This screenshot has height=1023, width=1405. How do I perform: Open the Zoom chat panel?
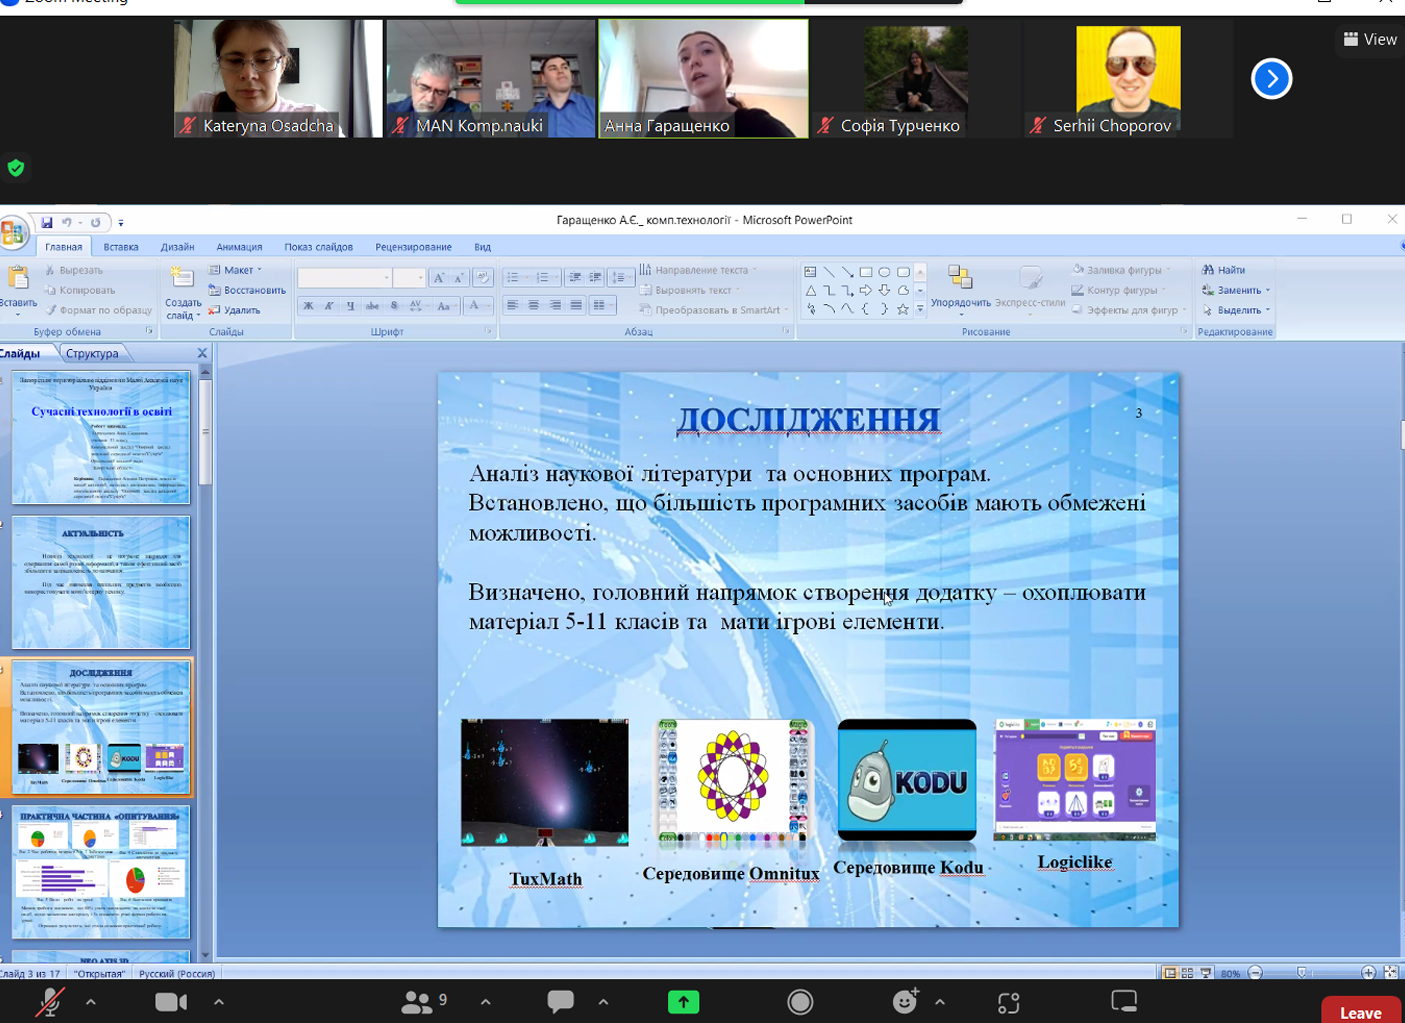coord(560,1001)
